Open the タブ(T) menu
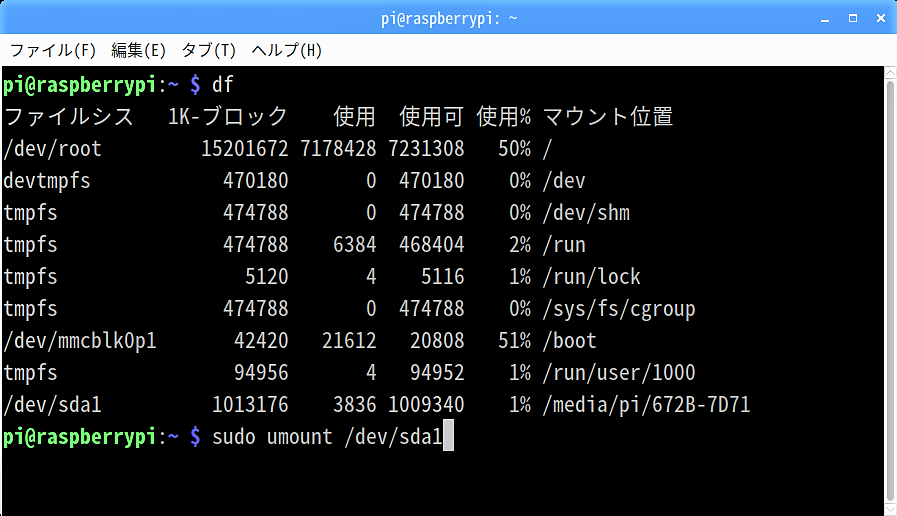The height and width of the screenshot is (516, 897). 209,50
